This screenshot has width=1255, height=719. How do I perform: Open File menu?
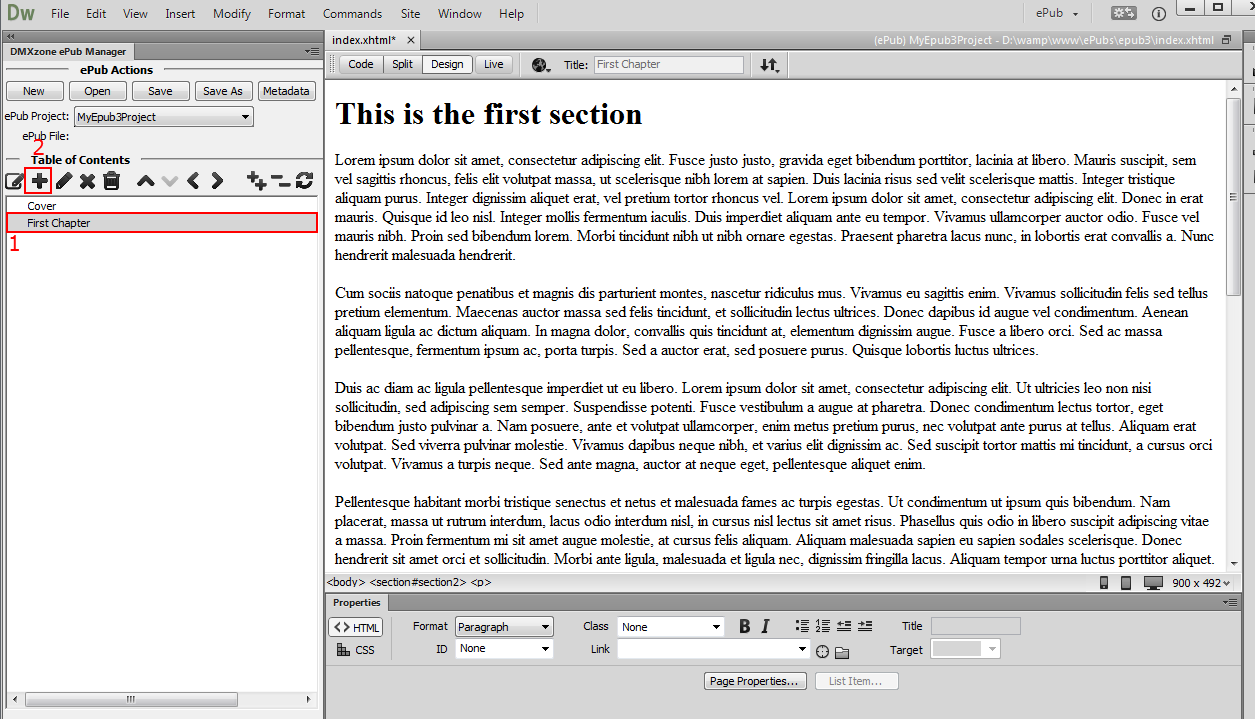pyautogui.click(x=60, y=14)
